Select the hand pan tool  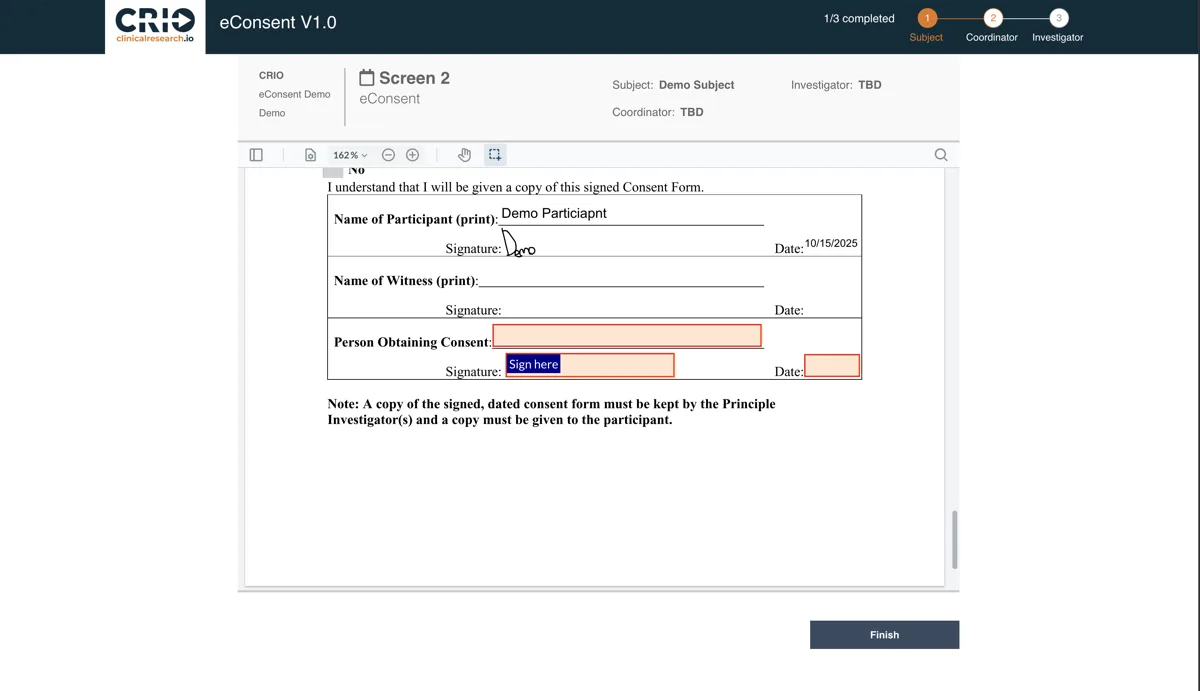pos(464,155)
